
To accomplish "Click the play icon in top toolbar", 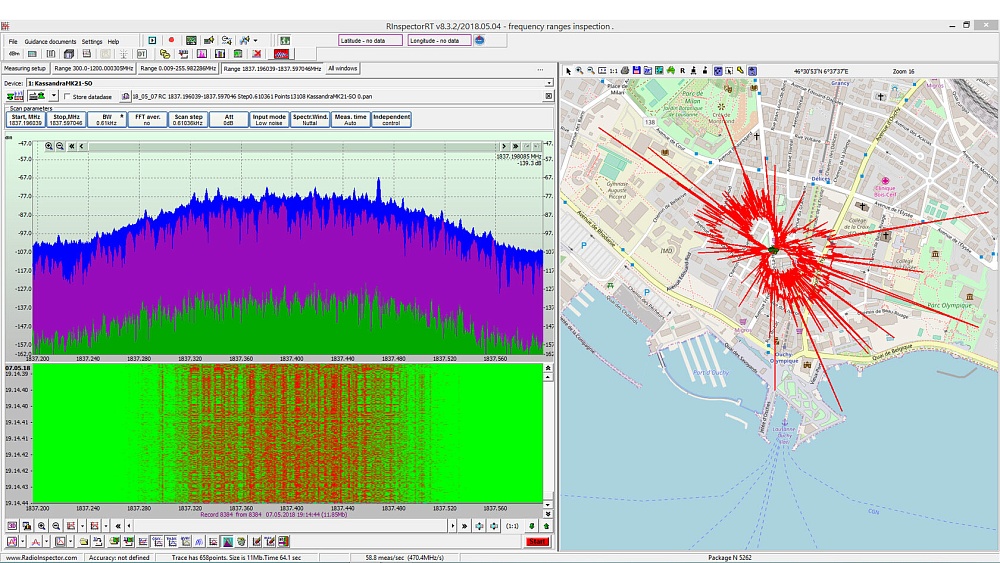I will coord(152,41).
